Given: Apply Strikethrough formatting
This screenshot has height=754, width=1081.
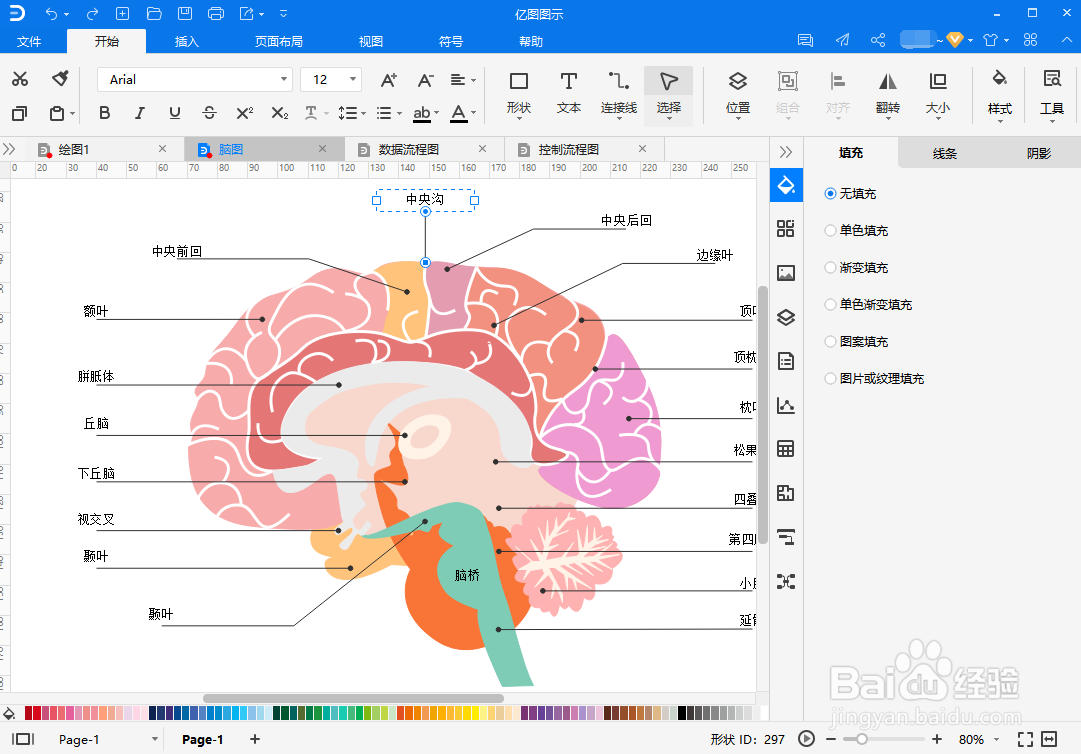Looking at the screenshot, I should (x=210, y=113).
